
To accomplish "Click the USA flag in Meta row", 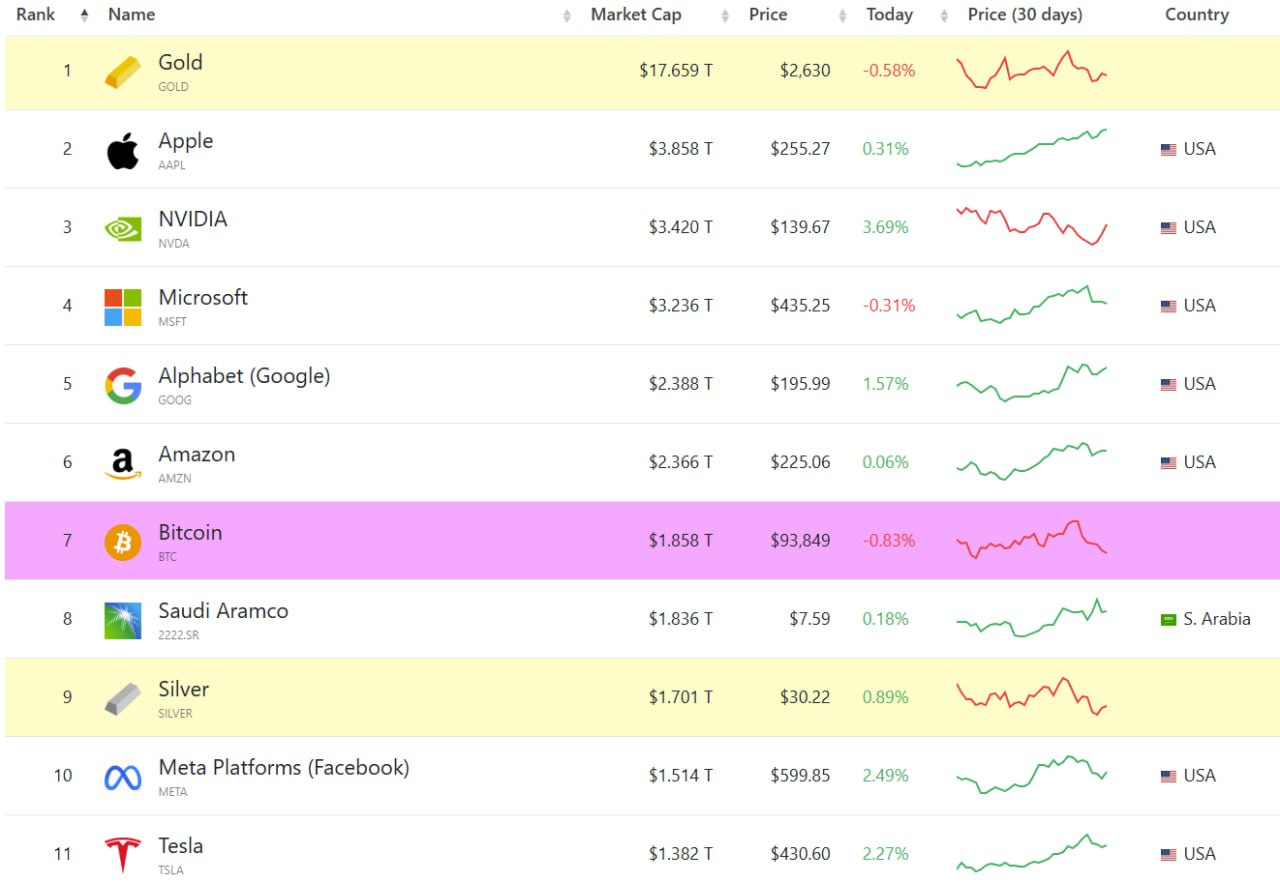I will (x=1168, y=776).
